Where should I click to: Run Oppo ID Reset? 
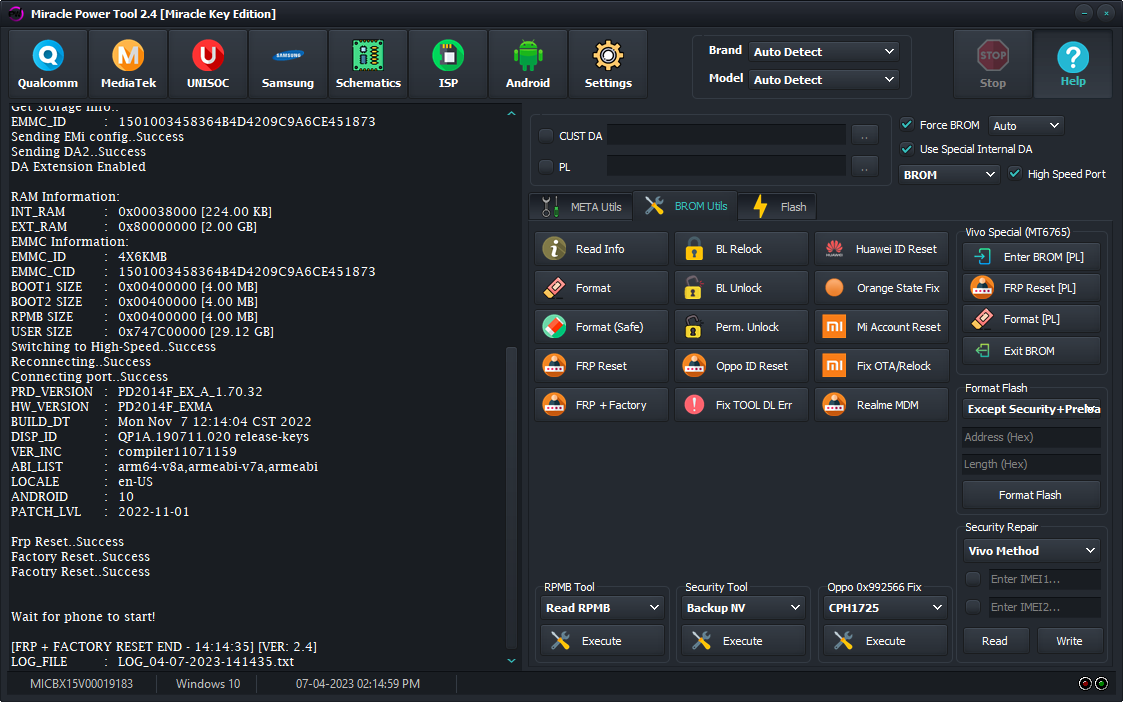pos(741,366)
